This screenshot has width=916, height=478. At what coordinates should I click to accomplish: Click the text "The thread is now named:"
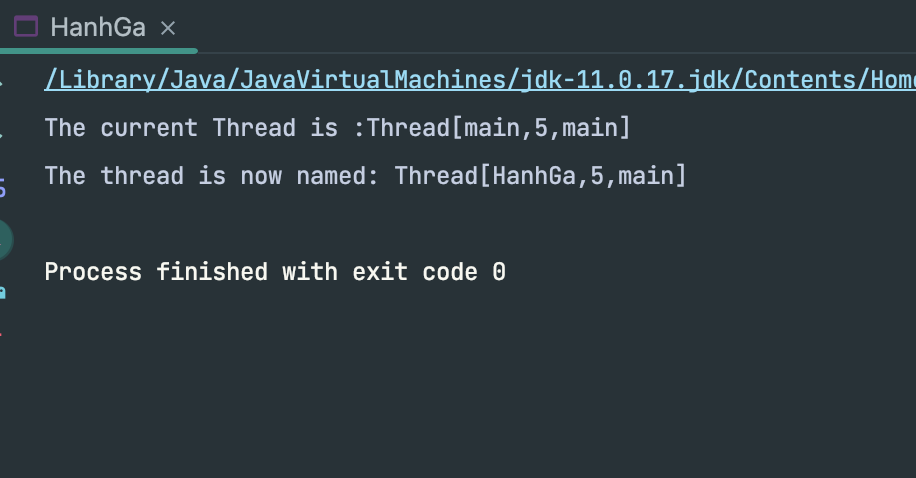[212, 176]
